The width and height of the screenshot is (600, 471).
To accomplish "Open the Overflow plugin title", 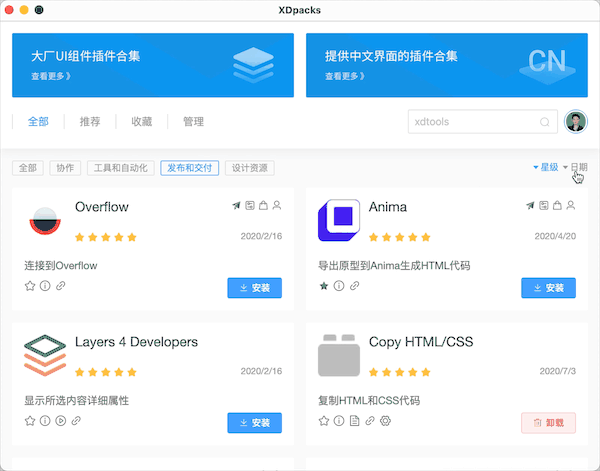I will click(x=102, y=207).
